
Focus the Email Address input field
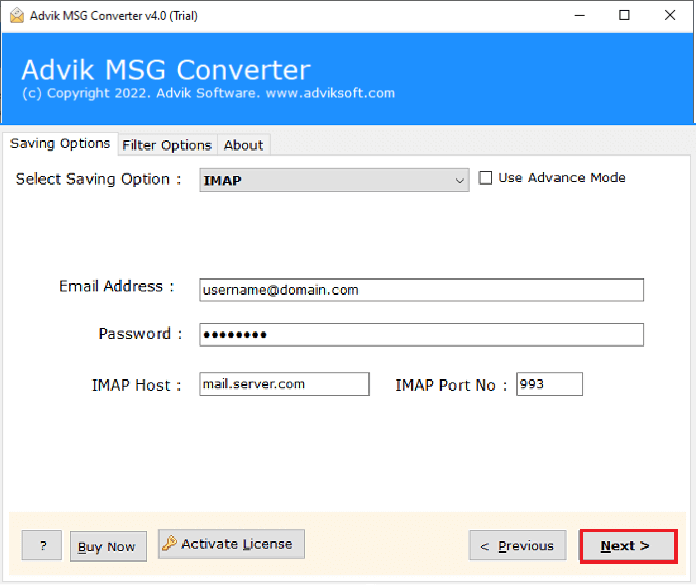[421, 290]
